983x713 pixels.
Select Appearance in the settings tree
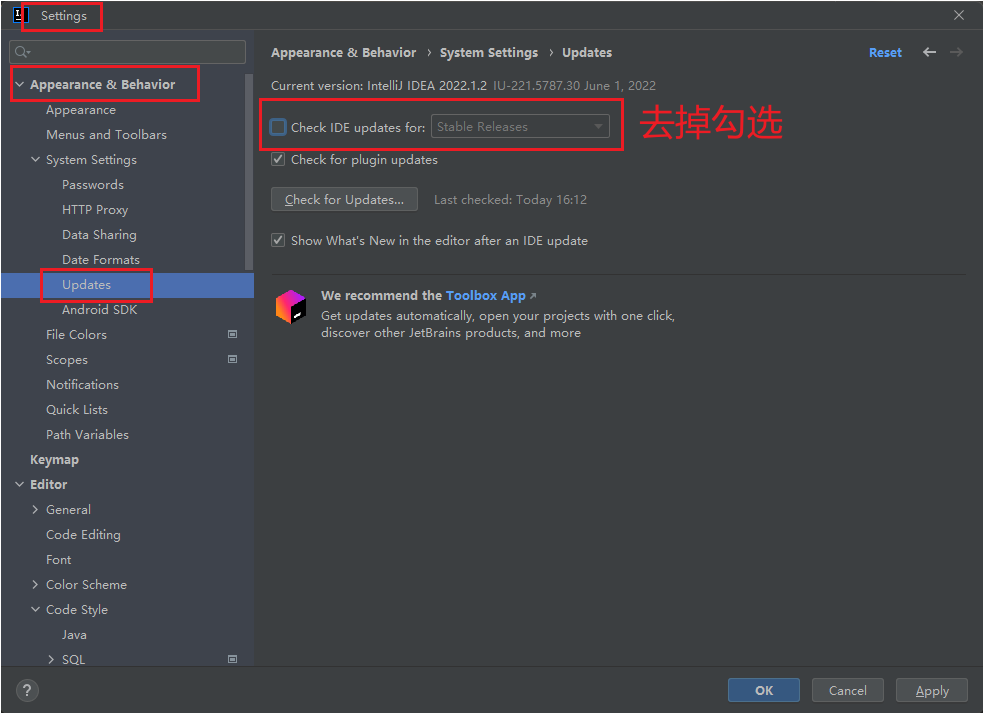click(81, 110)
